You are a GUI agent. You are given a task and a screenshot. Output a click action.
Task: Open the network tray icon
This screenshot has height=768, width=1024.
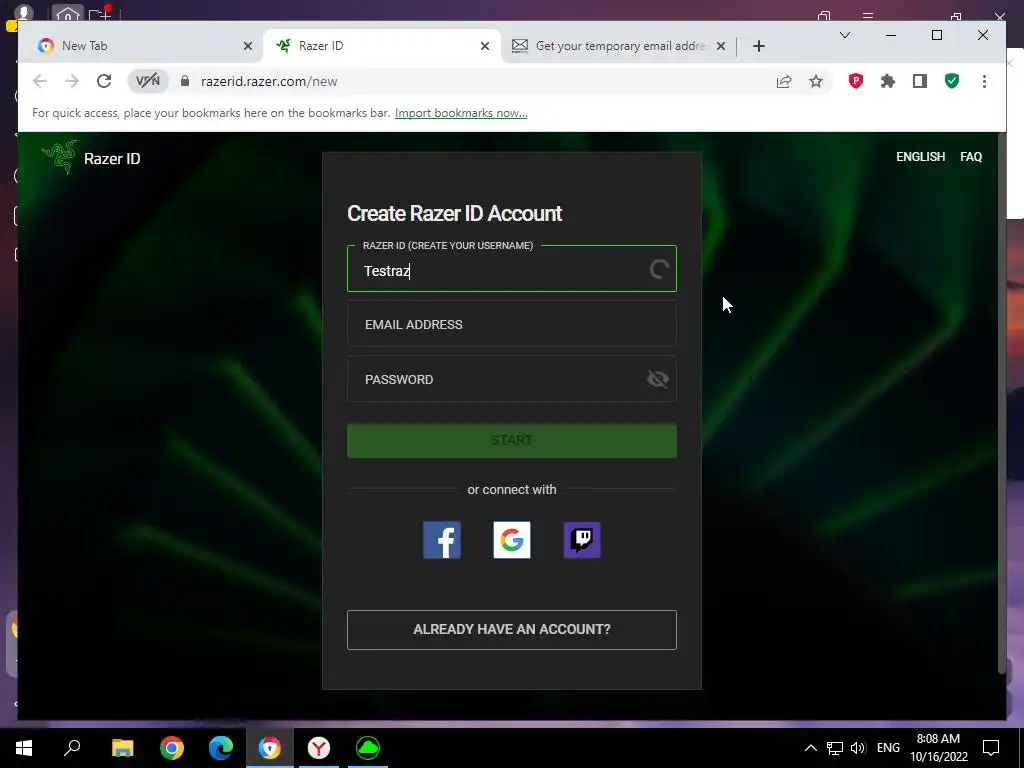835,748
